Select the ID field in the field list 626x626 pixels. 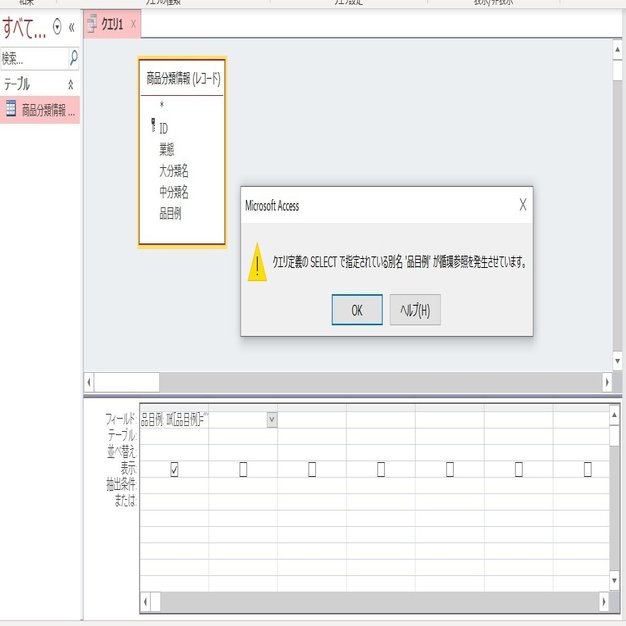tap(164, 129)
